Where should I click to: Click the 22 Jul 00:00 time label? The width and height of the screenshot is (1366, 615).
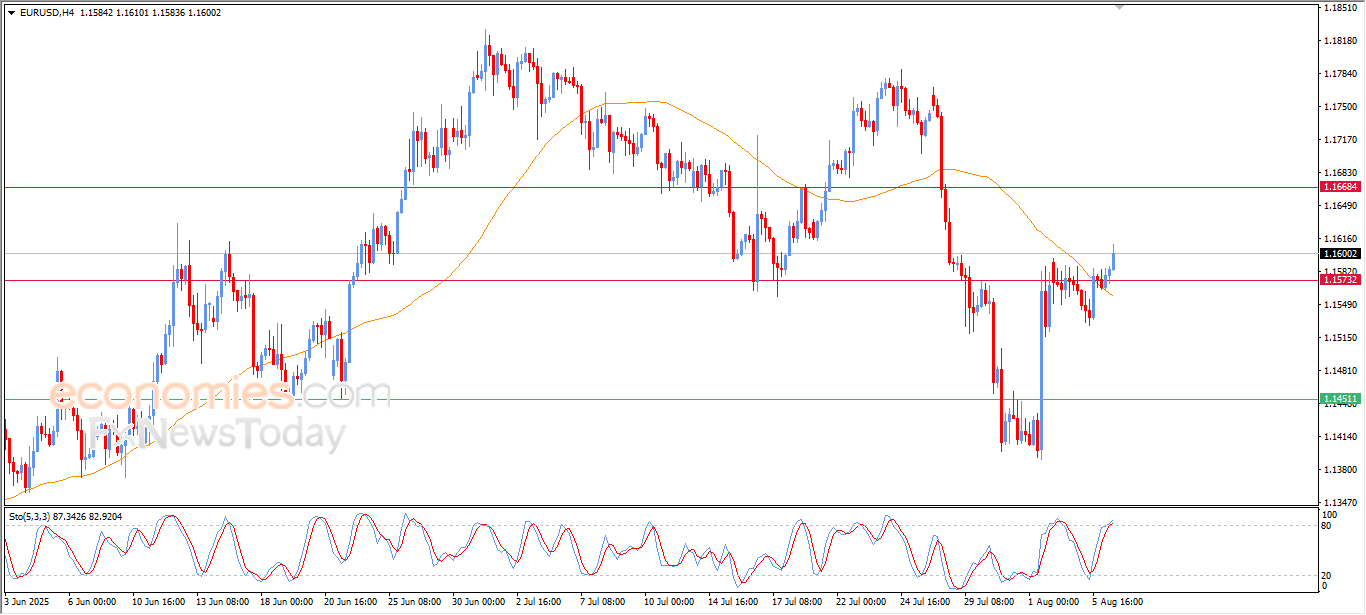pyautogui.click(x=862, y=602)
